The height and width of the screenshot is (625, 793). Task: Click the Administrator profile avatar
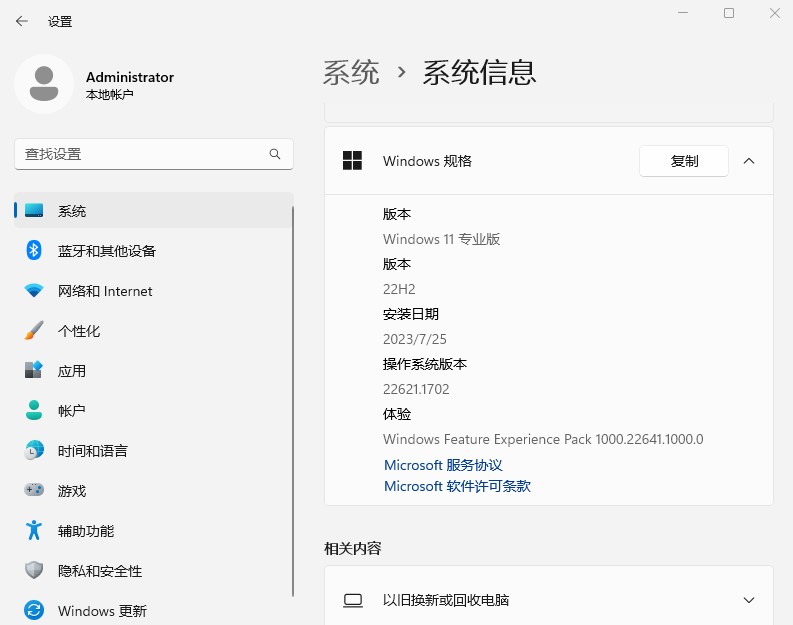(43, 84)
